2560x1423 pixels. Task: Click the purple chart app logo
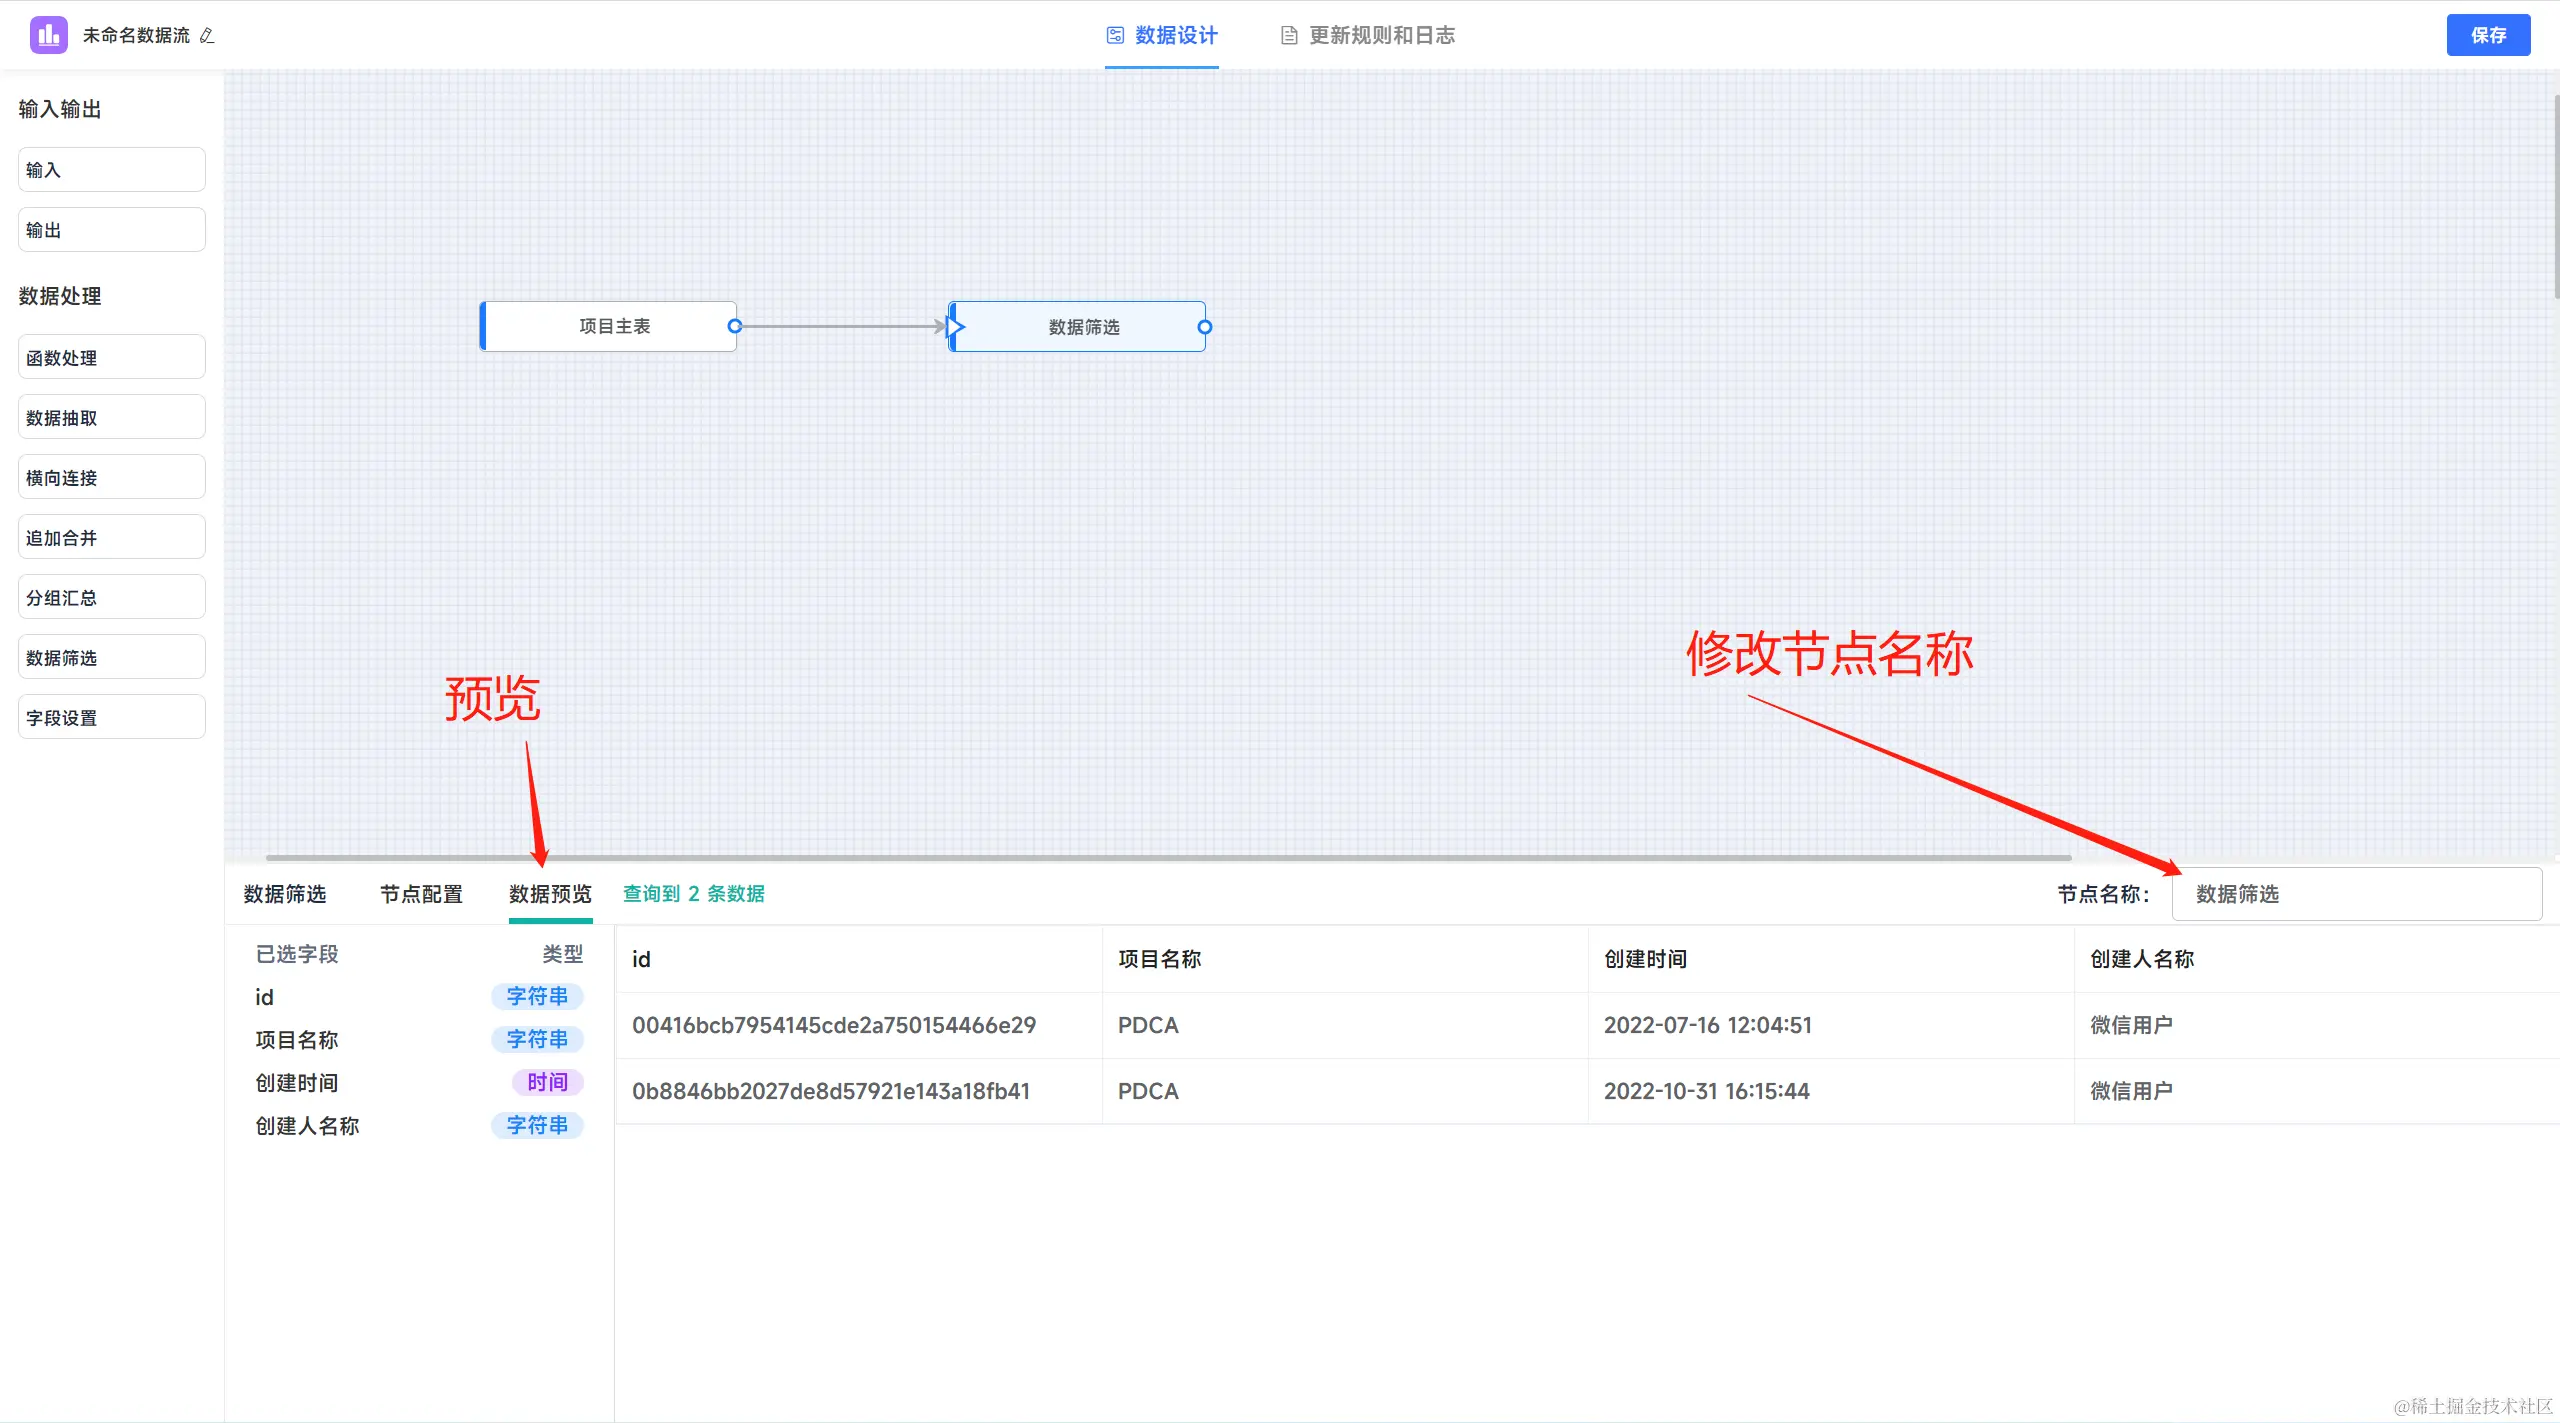48,35
